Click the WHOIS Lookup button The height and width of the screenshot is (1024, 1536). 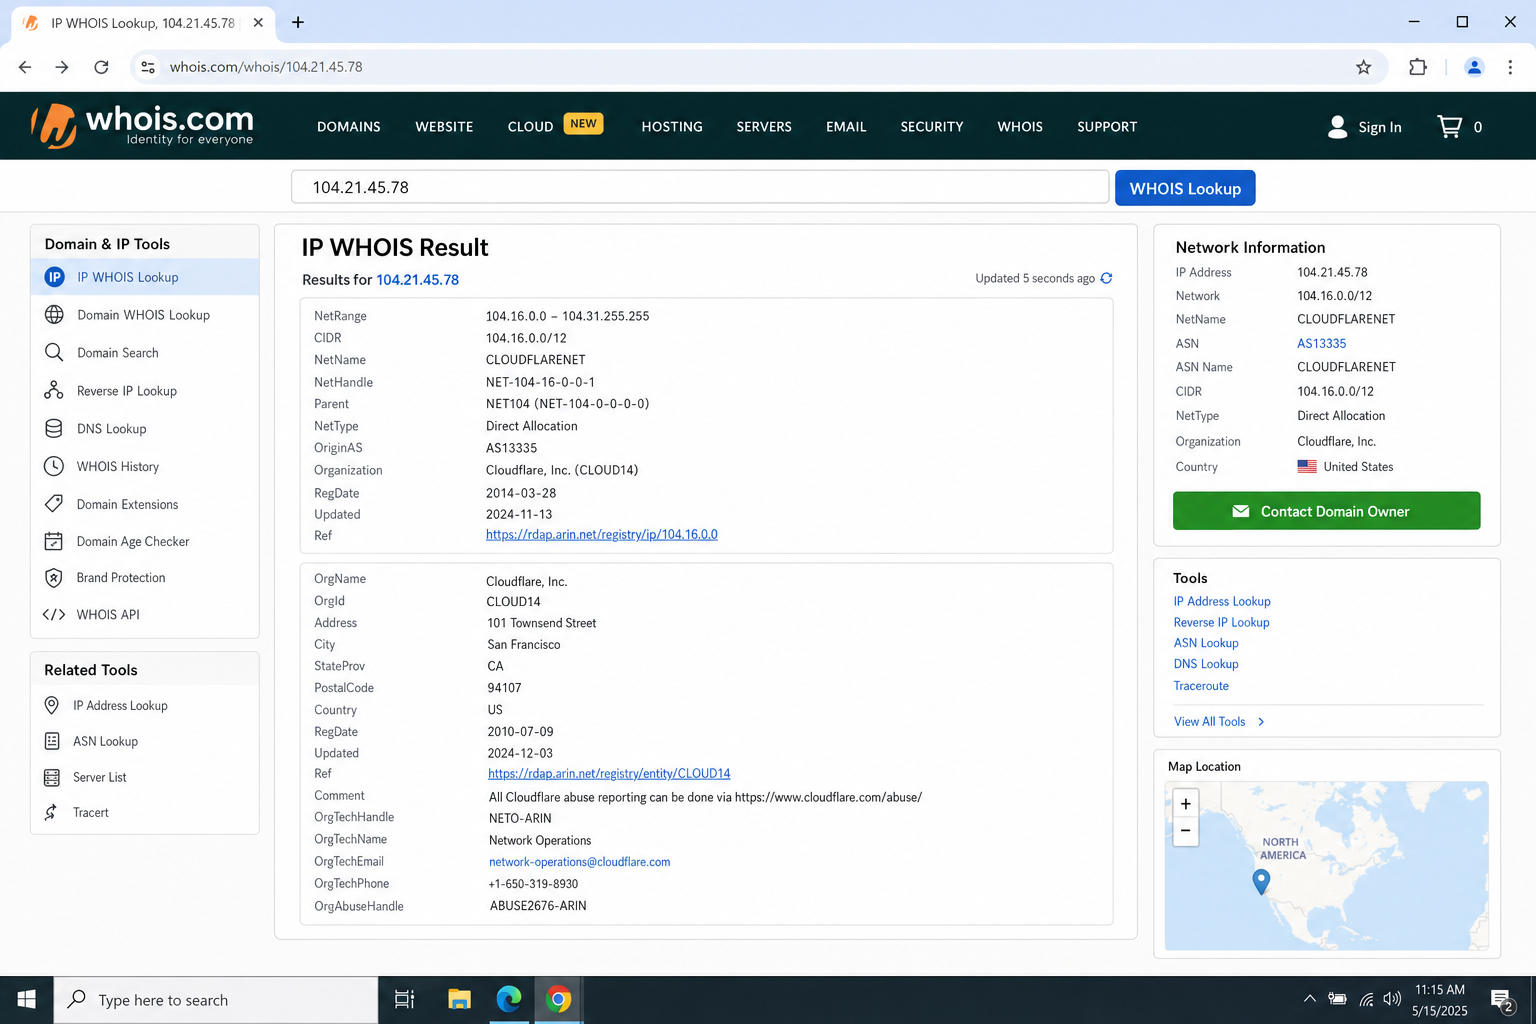pos(1185,188)
